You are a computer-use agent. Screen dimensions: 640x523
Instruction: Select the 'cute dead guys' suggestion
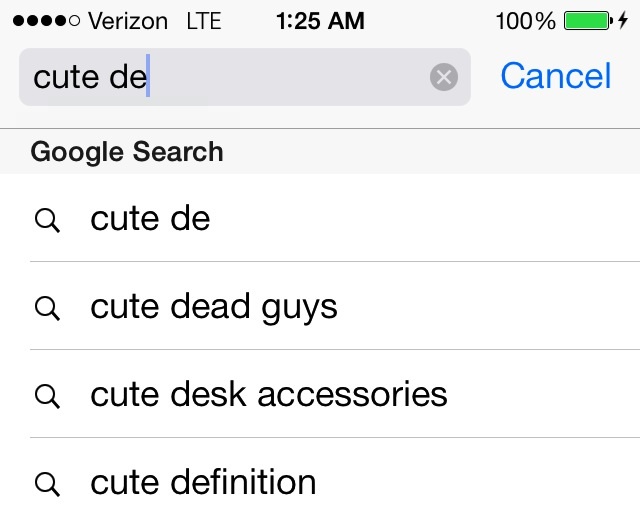click(x=320, y=306)
